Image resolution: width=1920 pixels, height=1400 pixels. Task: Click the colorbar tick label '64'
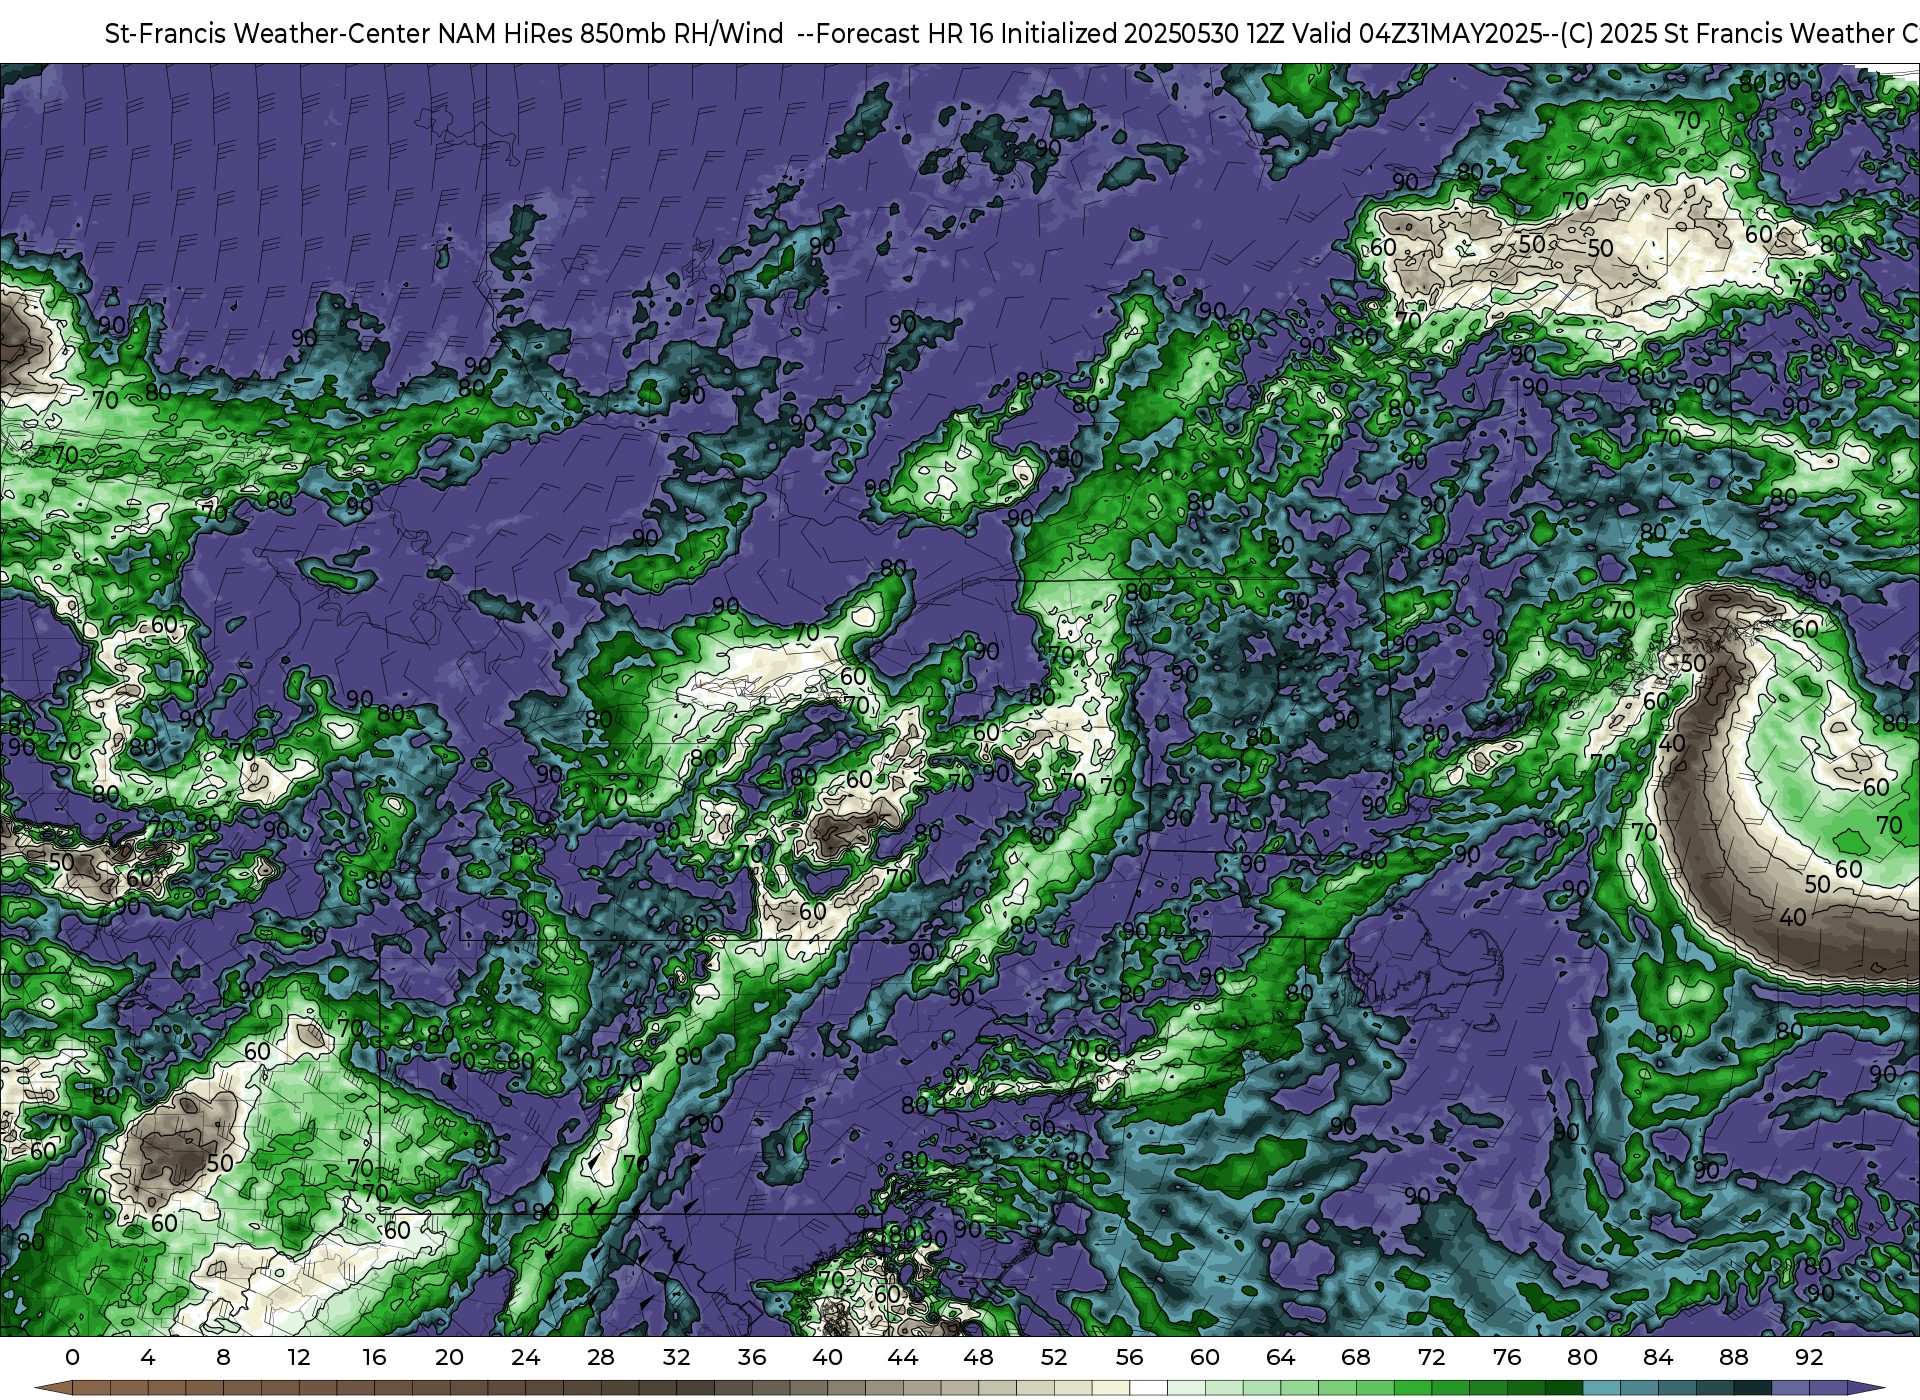[1280, 1357]
